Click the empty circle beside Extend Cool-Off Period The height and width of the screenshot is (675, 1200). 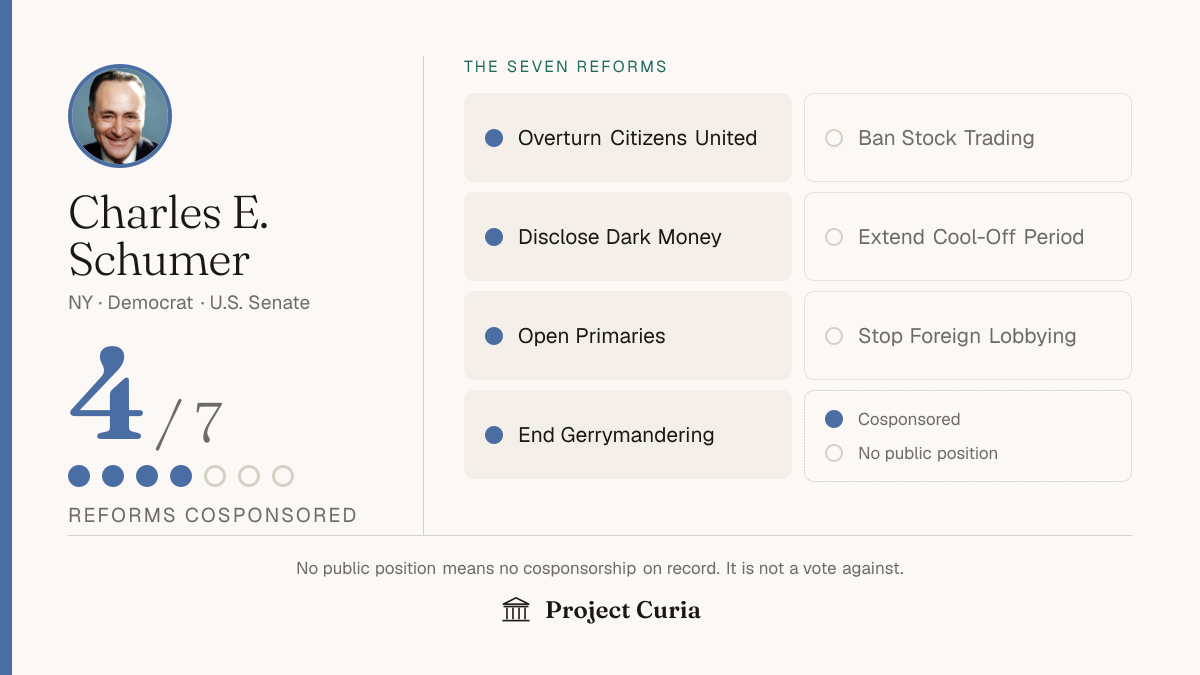[834, 237]
